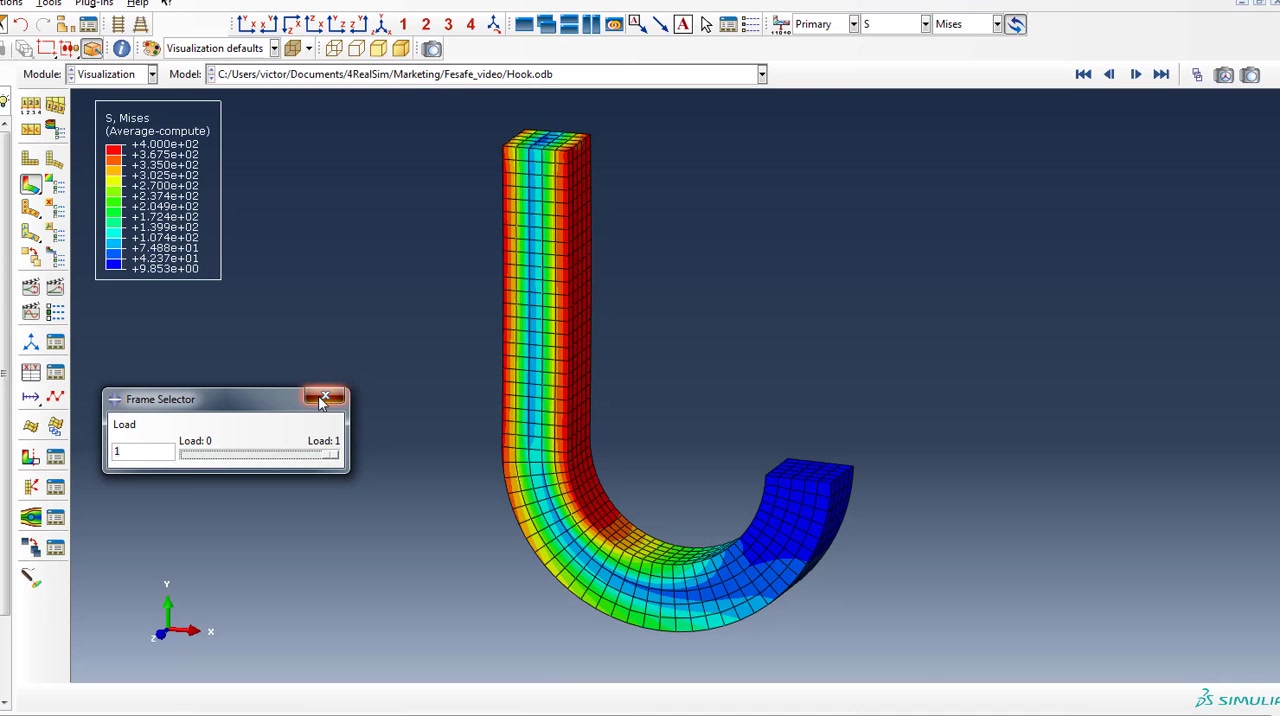Open the Mises invariant dropdown

click(997, 24)
